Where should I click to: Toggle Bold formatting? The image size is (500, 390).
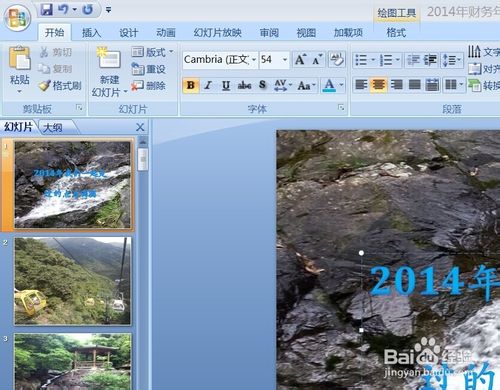point(191,85)
